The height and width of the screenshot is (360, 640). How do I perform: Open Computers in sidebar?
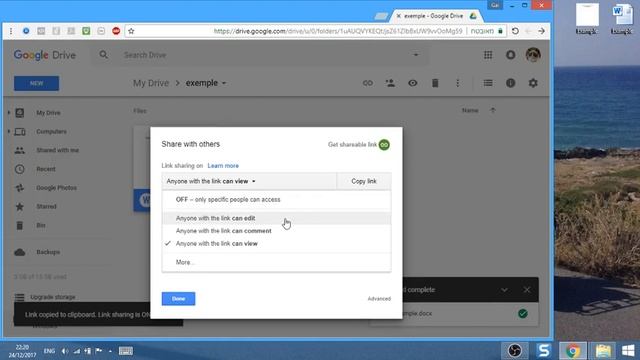(51, 131)
